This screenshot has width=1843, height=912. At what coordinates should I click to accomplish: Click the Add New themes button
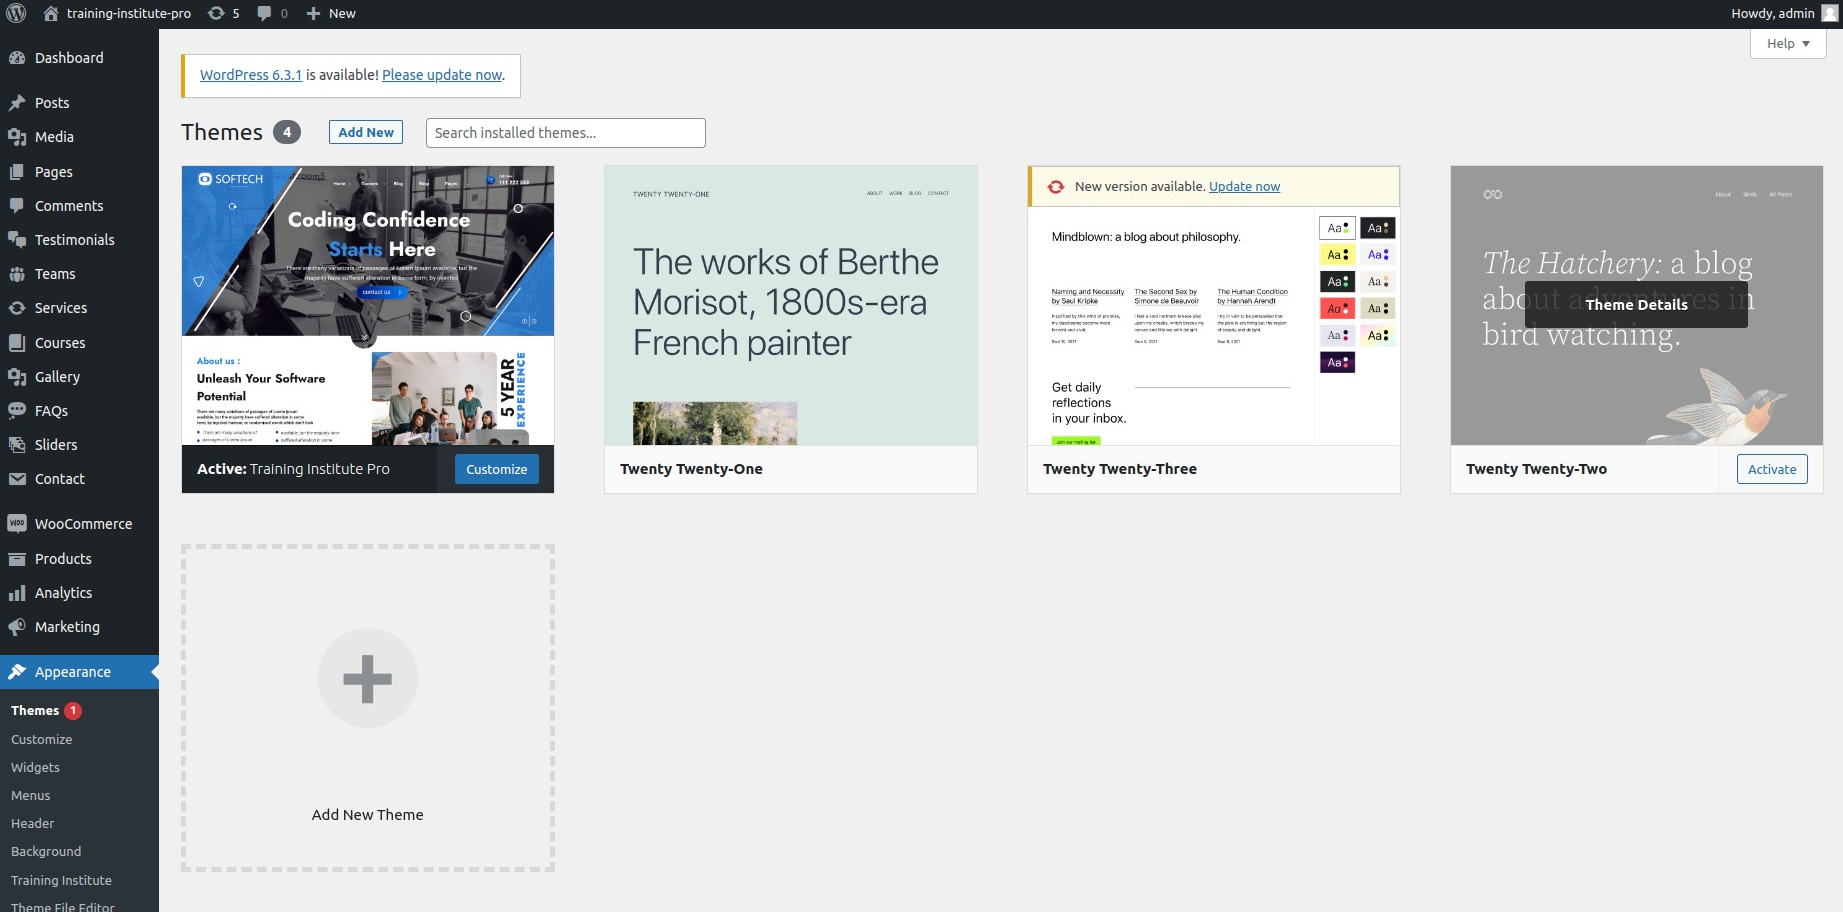pos(366,132)
